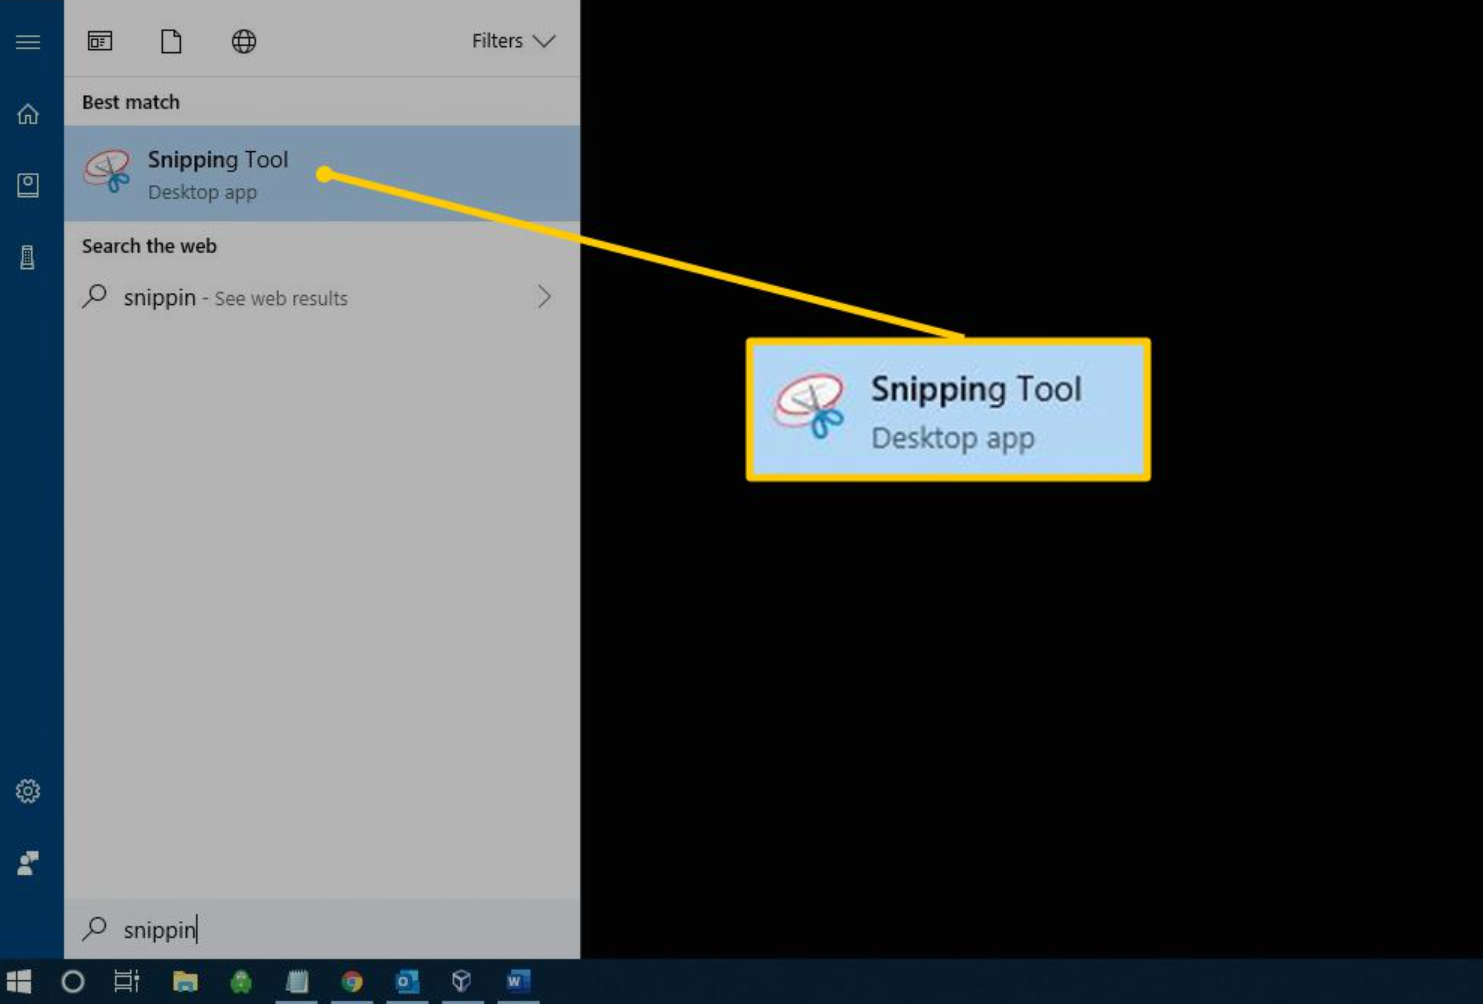The width and height of the screenshot is (1483, 1004).
Task: Filter results by Web globe icon
Action: coord(244,41)
